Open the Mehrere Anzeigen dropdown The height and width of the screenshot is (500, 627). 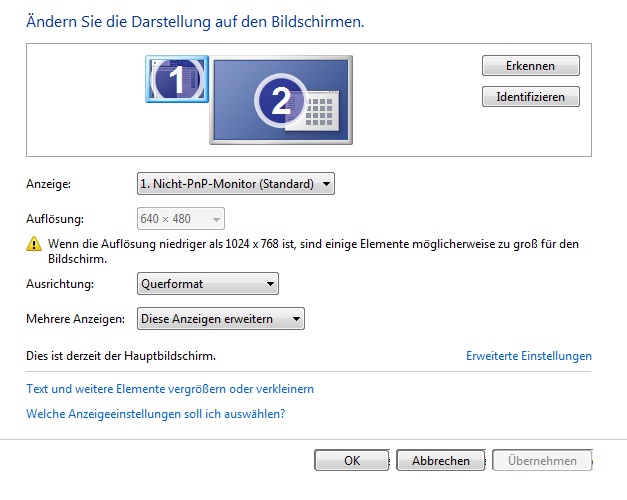221,319
